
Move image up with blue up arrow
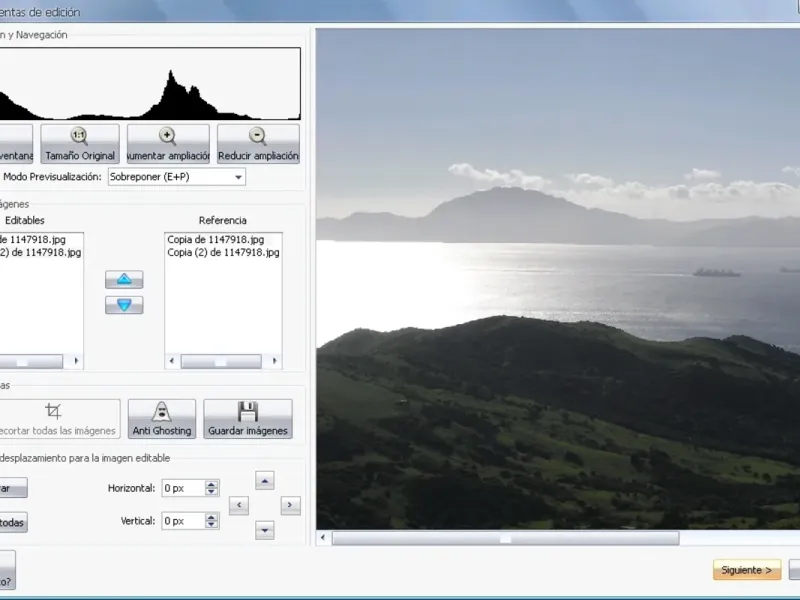click(x=124, y=279)
